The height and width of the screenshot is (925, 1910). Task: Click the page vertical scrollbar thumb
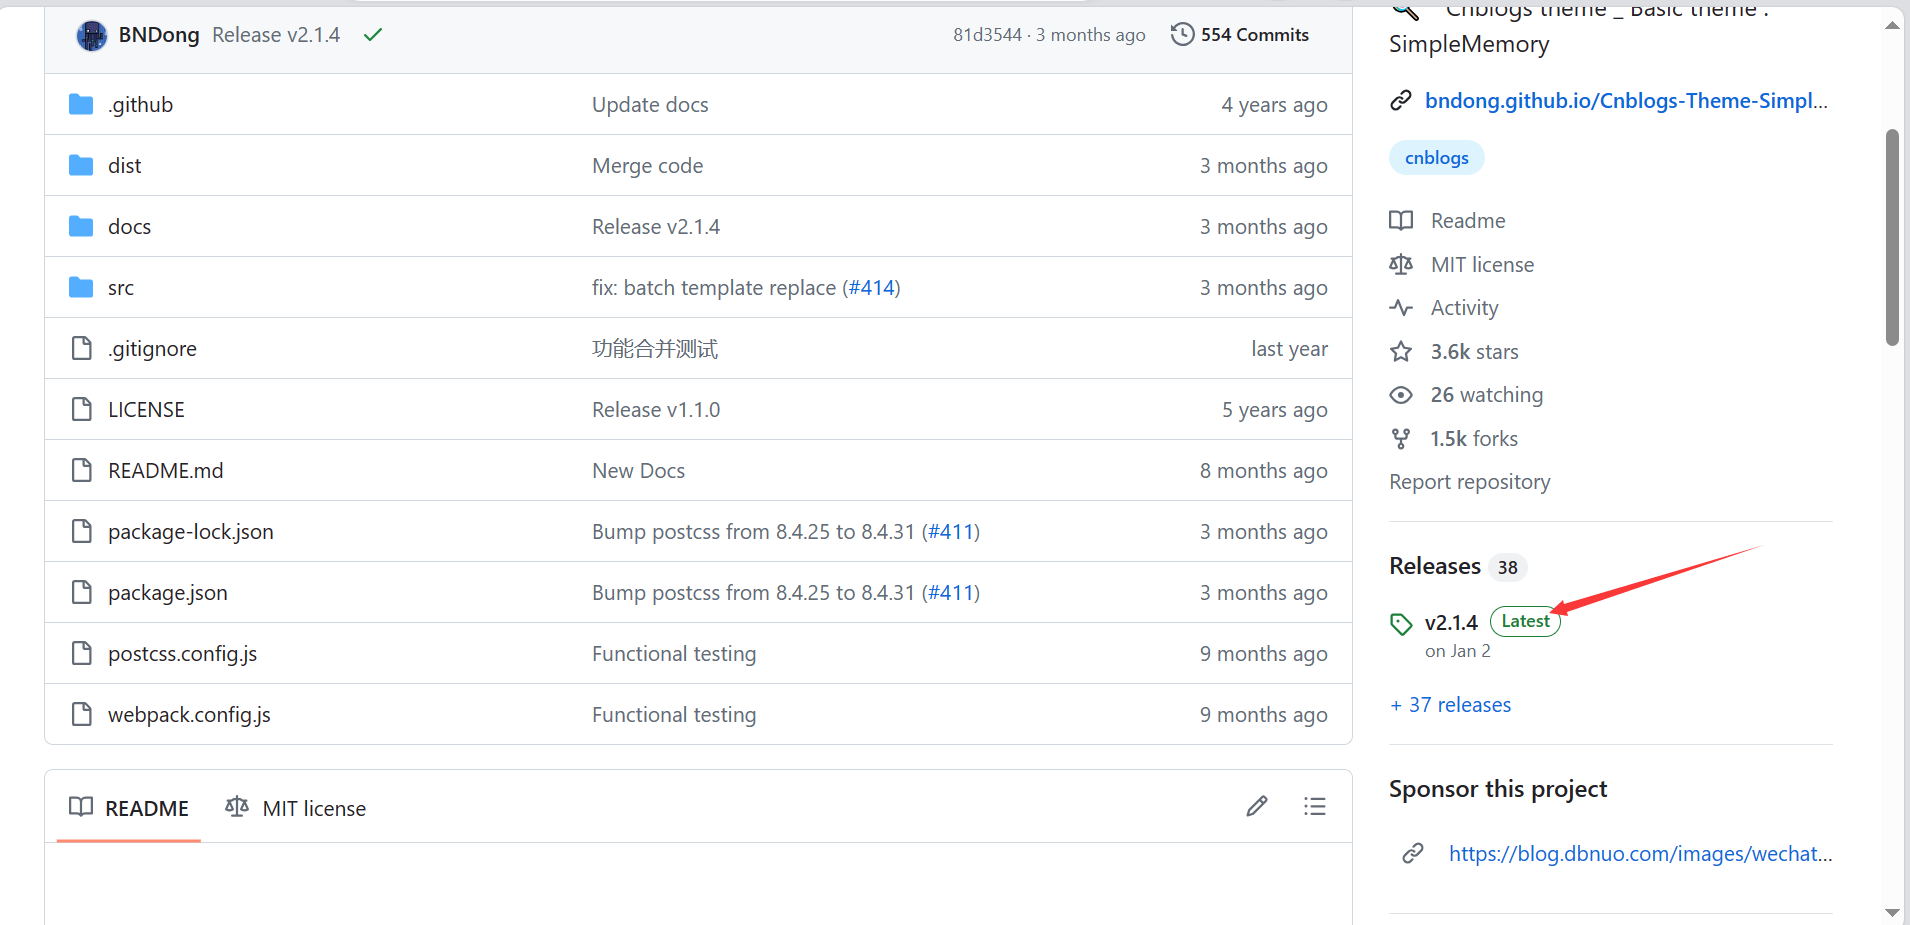coord(1892,237)
